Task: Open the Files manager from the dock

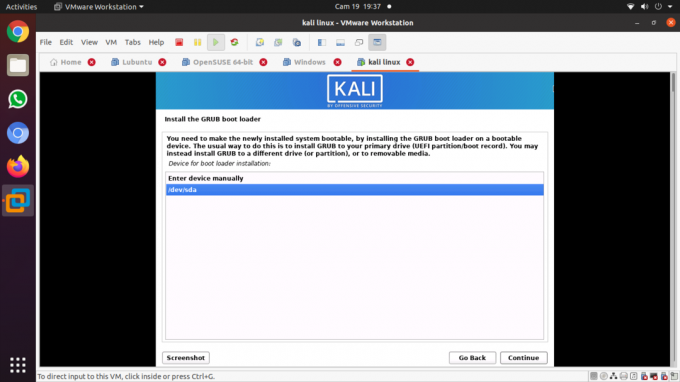Action: coord(18,65)
